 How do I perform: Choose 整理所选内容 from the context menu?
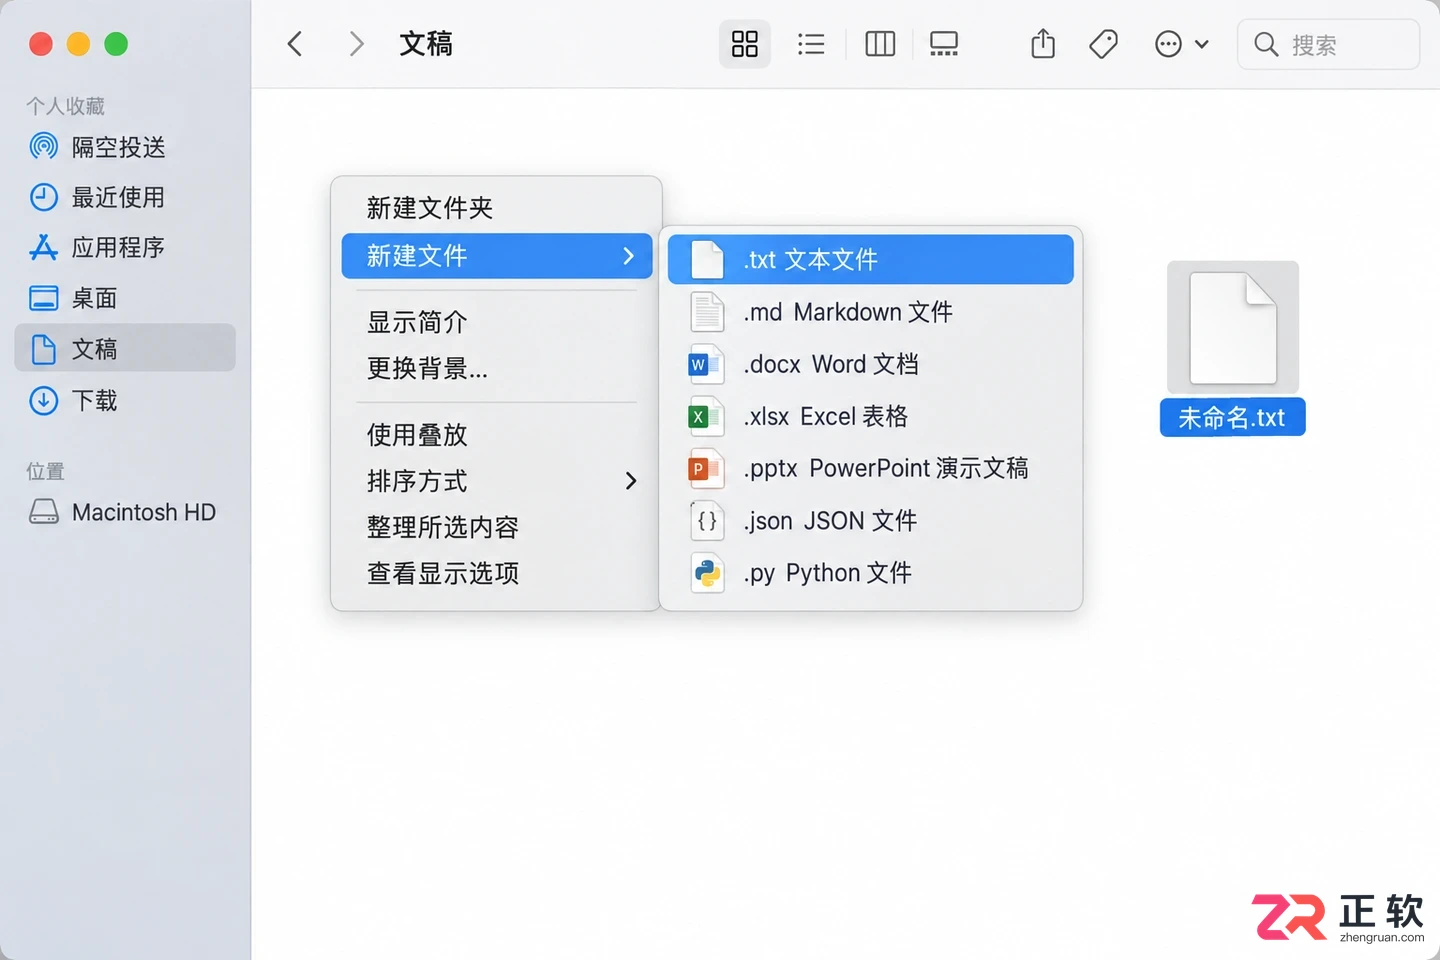point(496,527)
